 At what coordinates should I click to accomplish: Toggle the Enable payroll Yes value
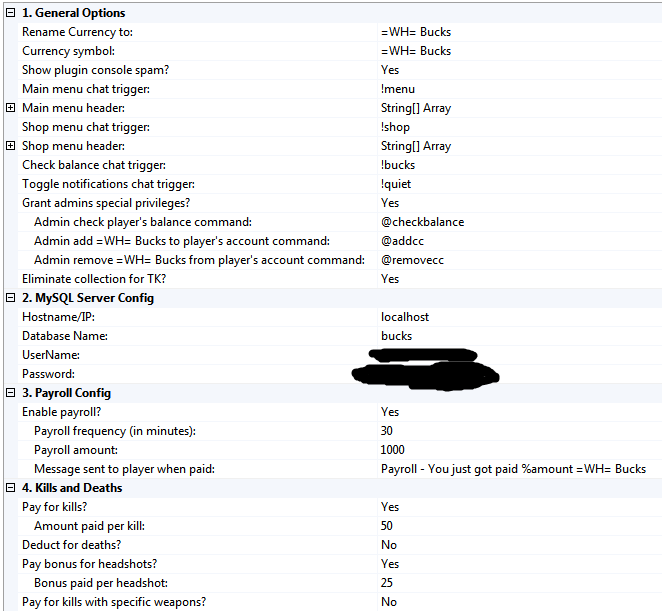click(390, 412)
